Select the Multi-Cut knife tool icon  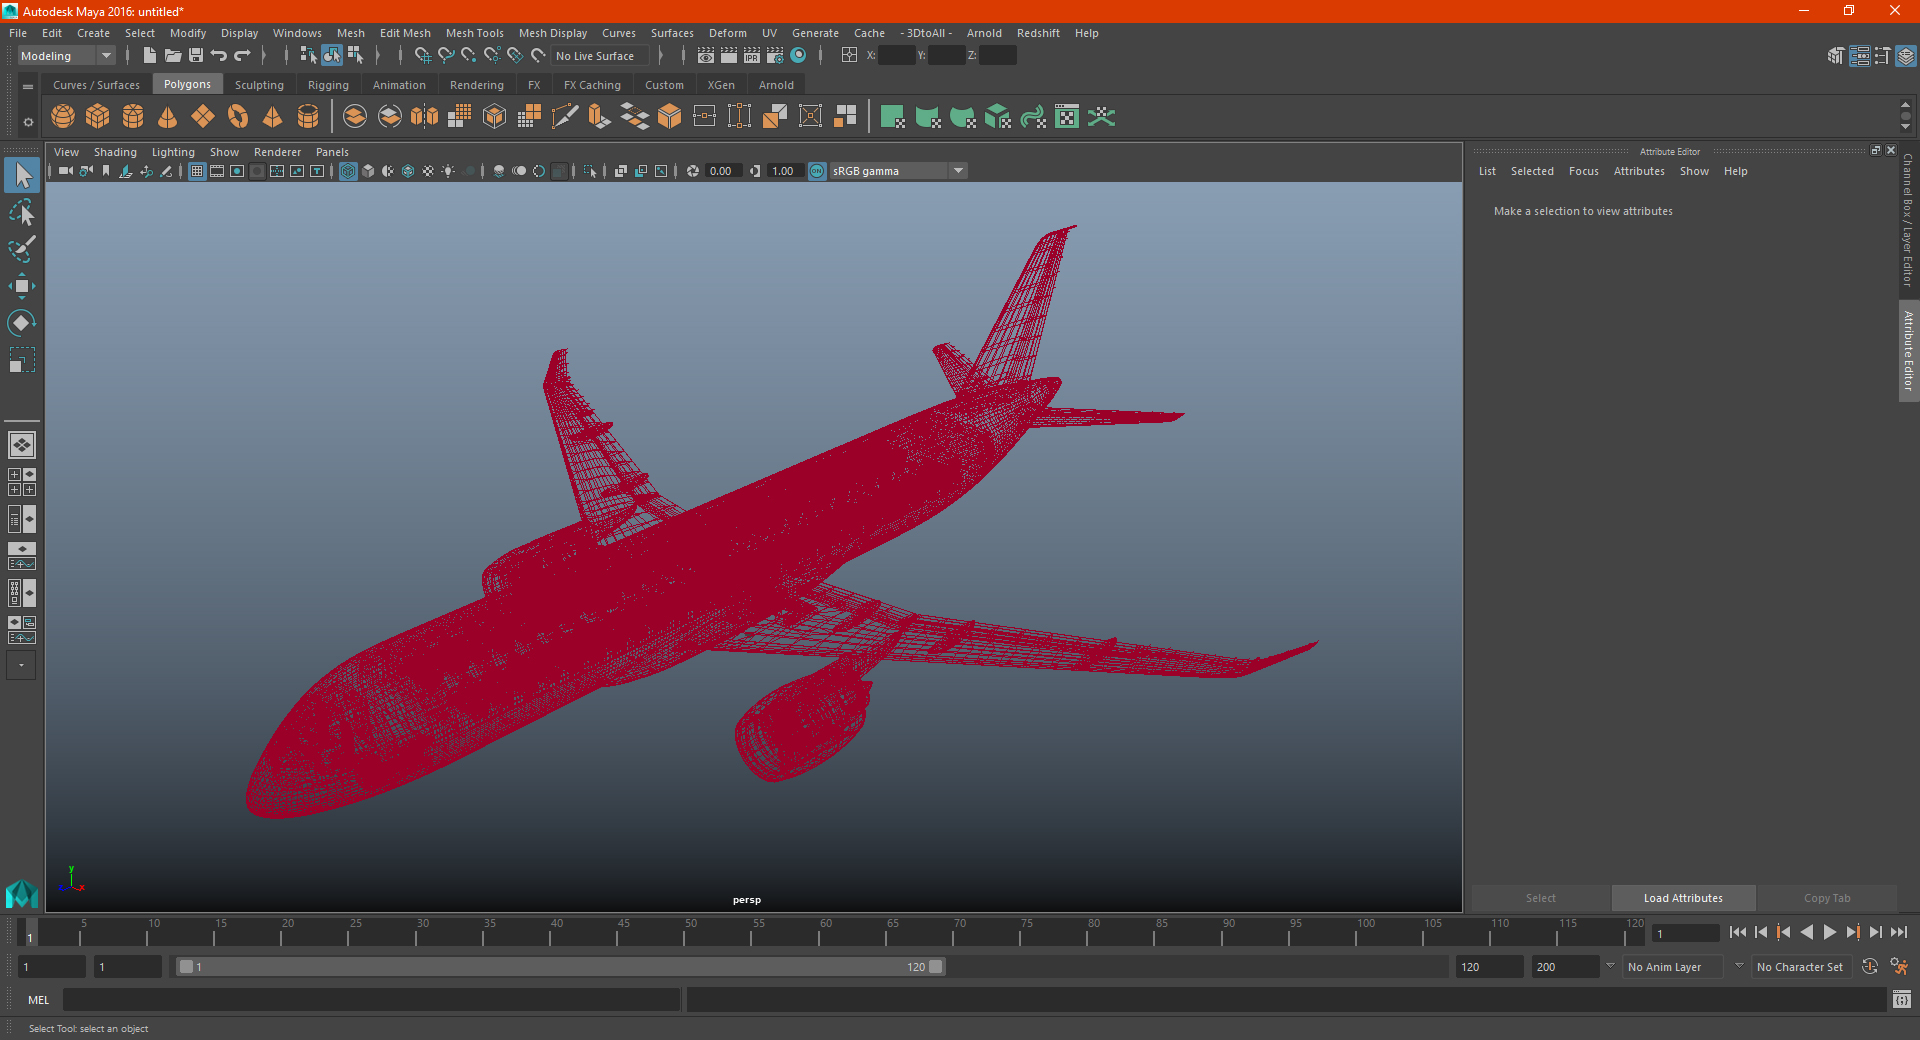pos(565,117)
